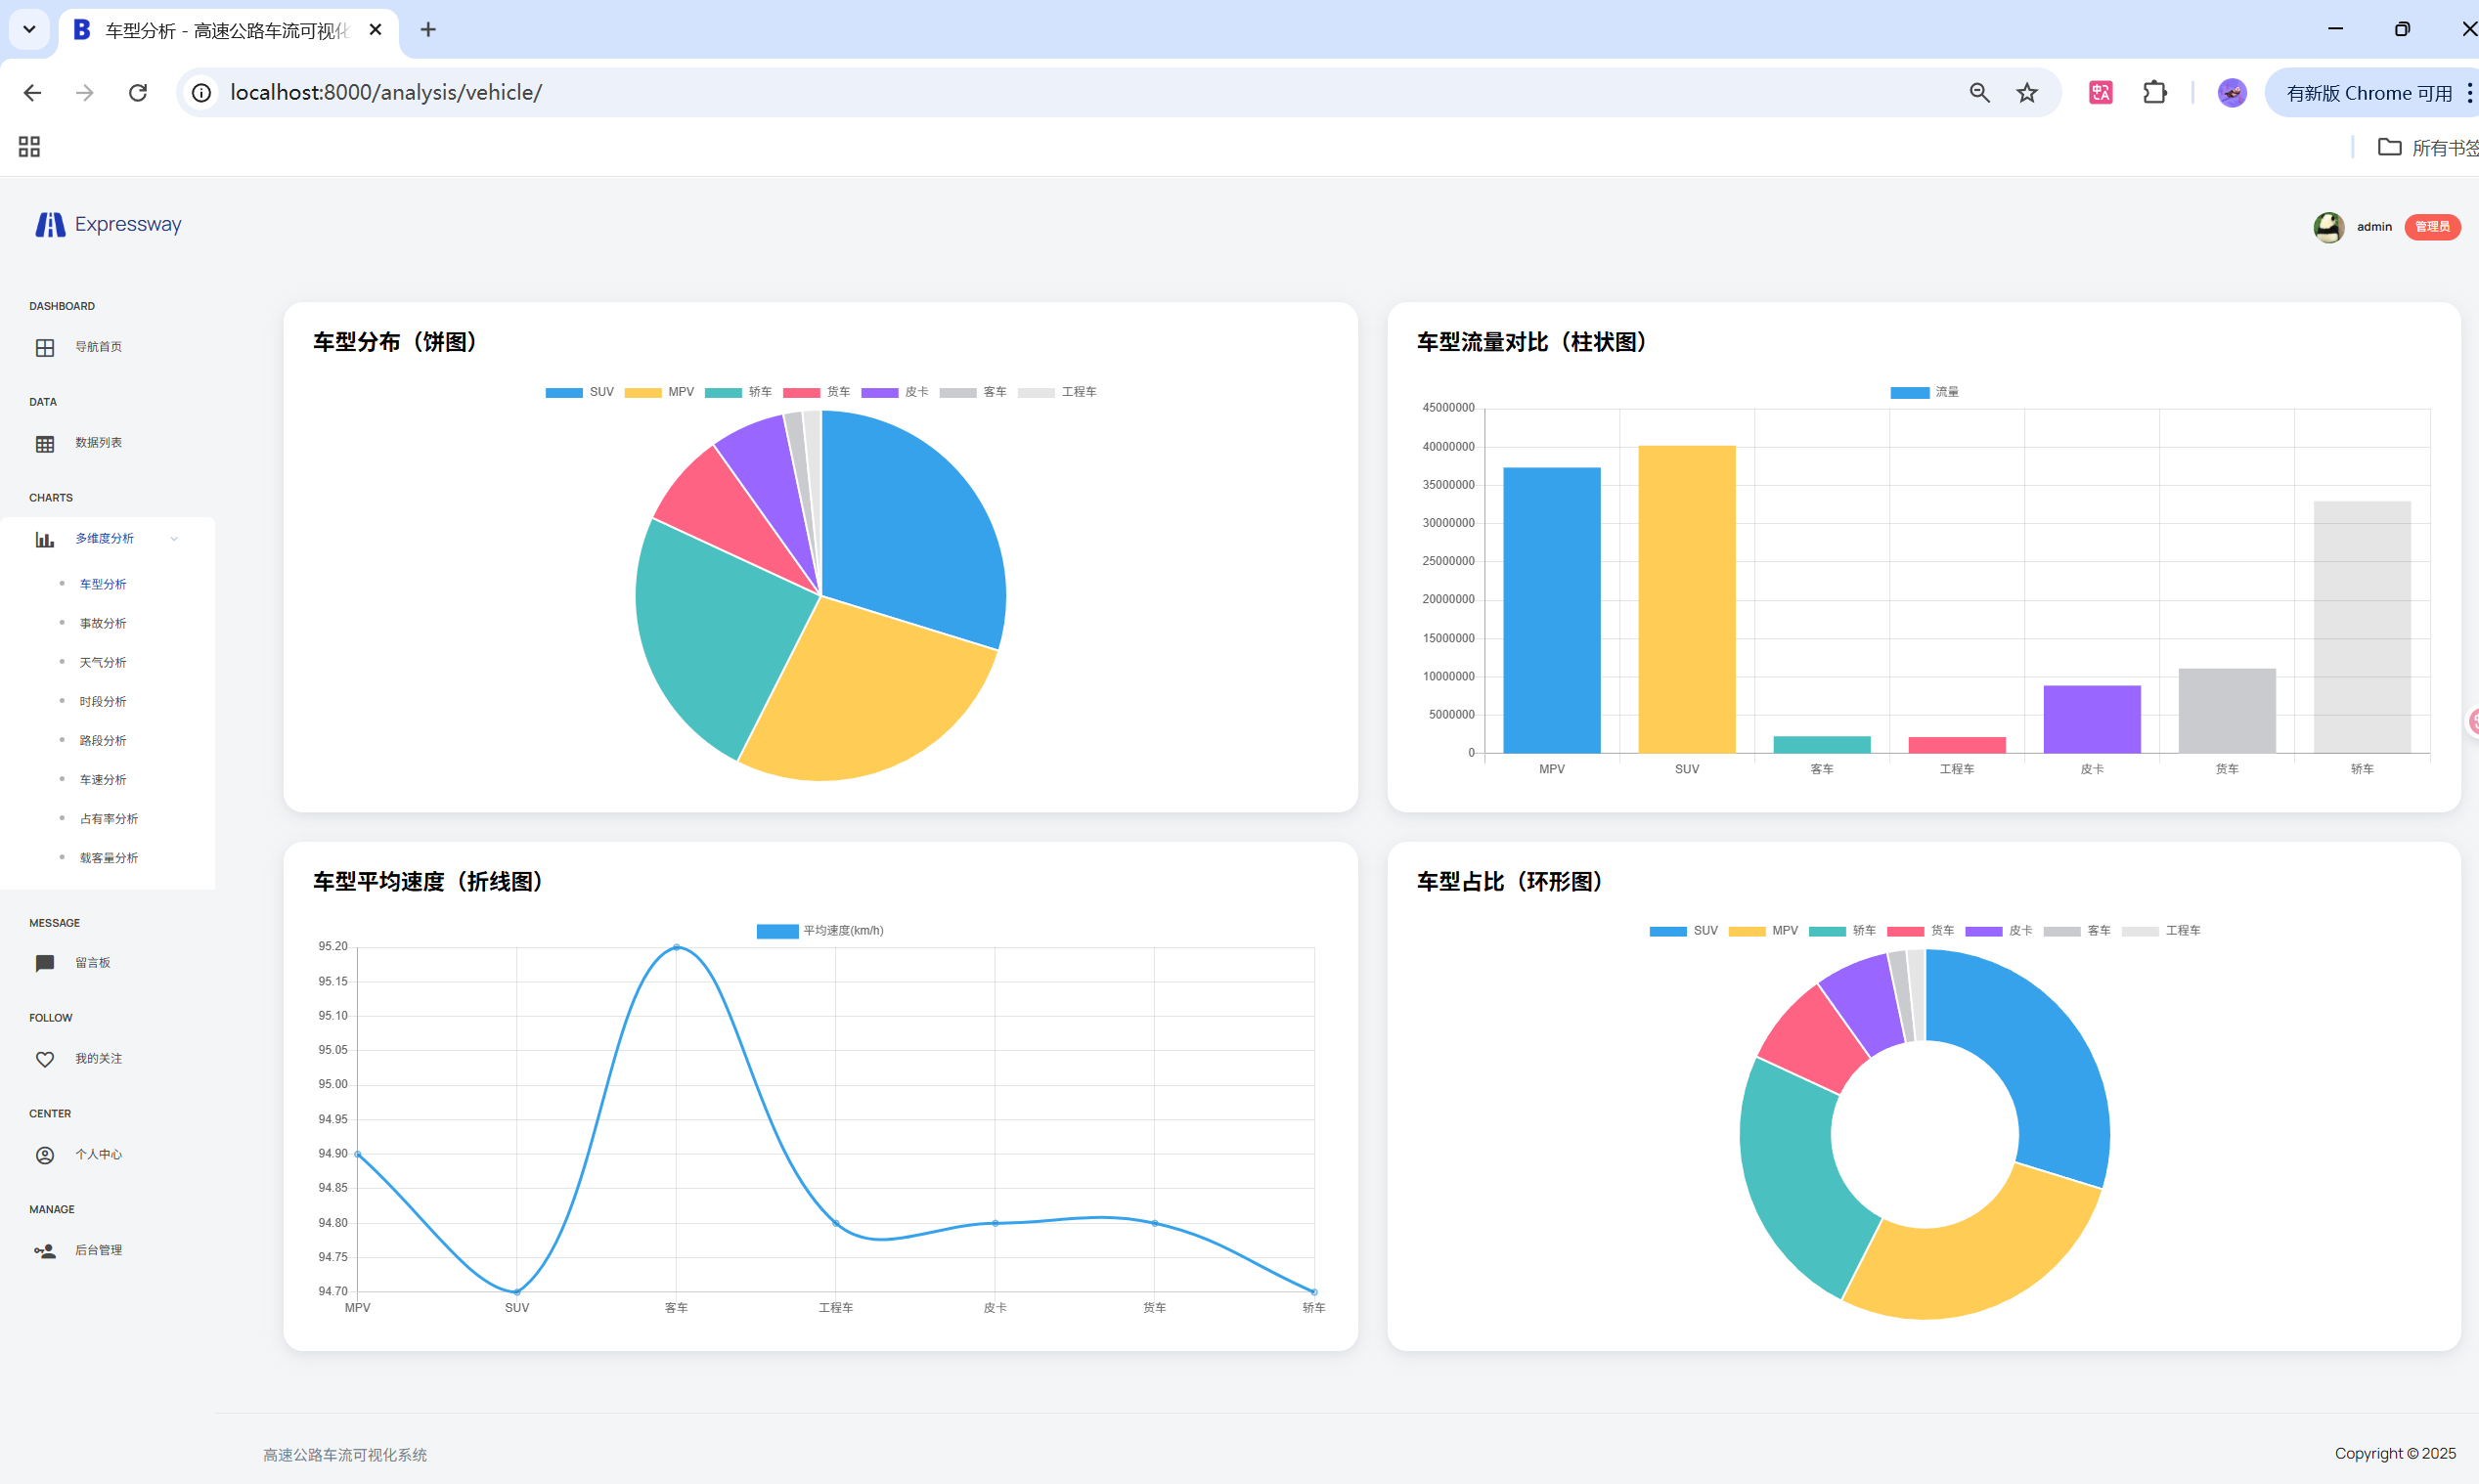Screen dimensions: 2479x1484
Task: Open the 留言板 message icon
Action: 45,963
